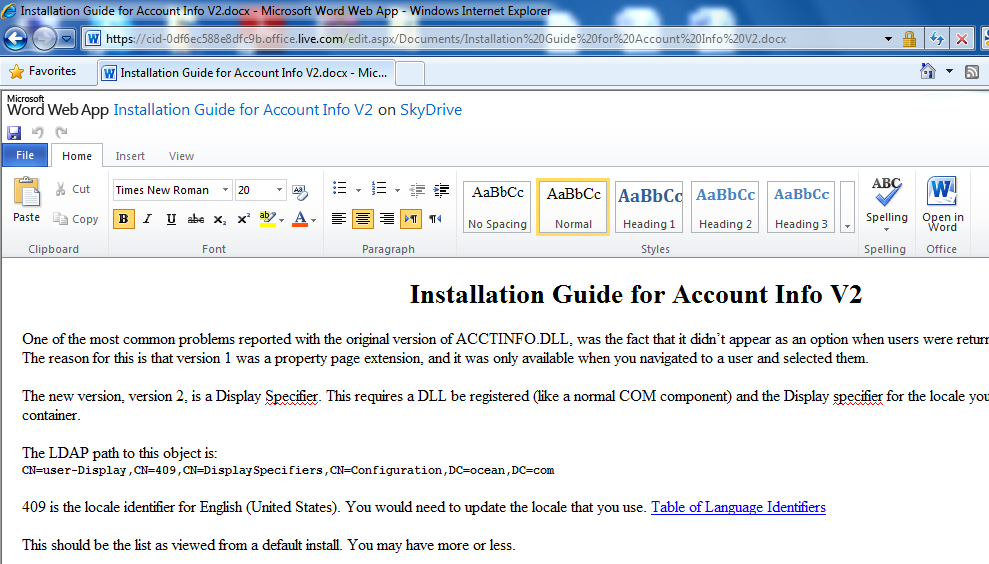Increase paragraph indent
This screenshot has width=989, height=564.
(442, 189)
